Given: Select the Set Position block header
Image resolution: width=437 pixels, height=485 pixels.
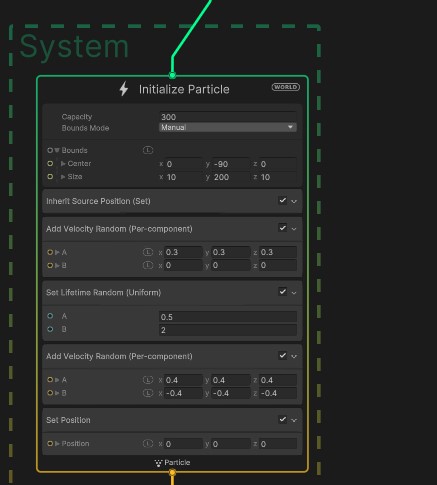Looking at the screenshot, I should coord(172,420).
